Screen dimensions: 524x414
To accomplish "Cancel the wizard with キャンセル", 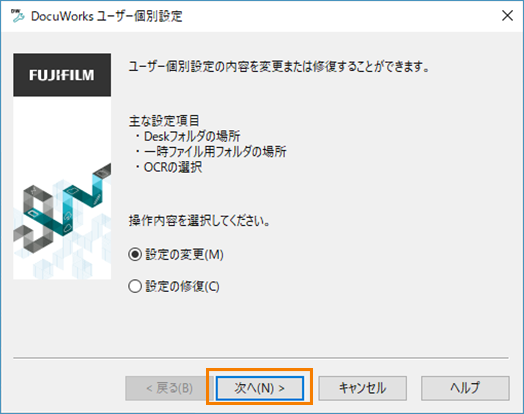I will pos(363,388).
